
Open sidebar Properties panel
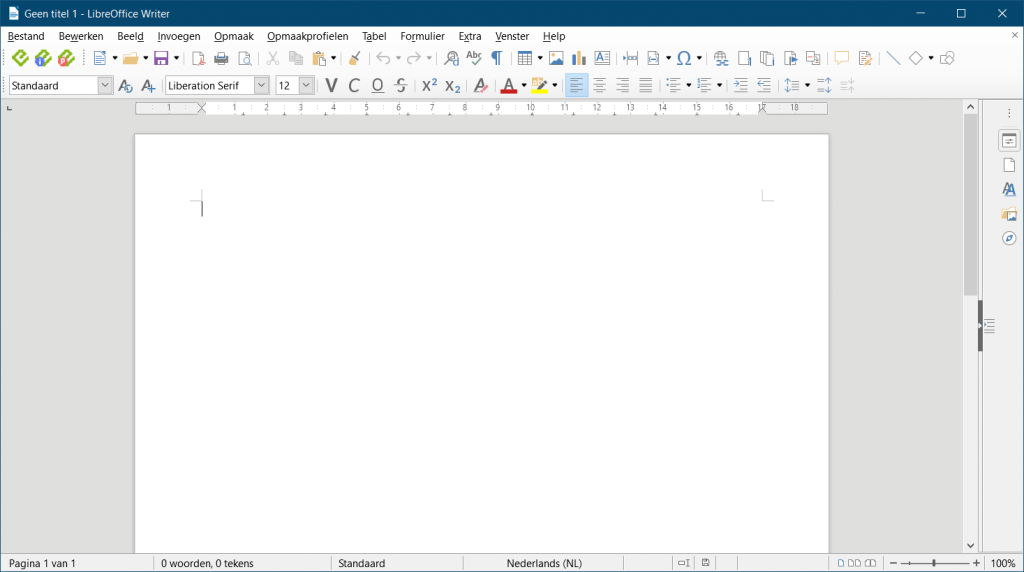[x=1009, y=140]
